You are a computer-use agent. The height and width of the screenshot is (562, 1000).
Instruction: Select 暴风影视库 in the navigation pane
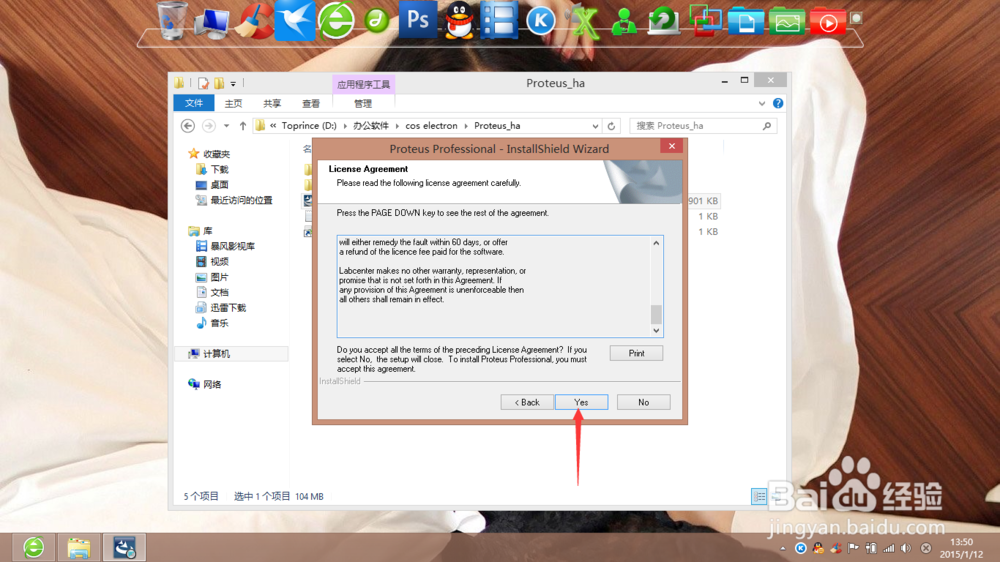(x=233, y=246)
